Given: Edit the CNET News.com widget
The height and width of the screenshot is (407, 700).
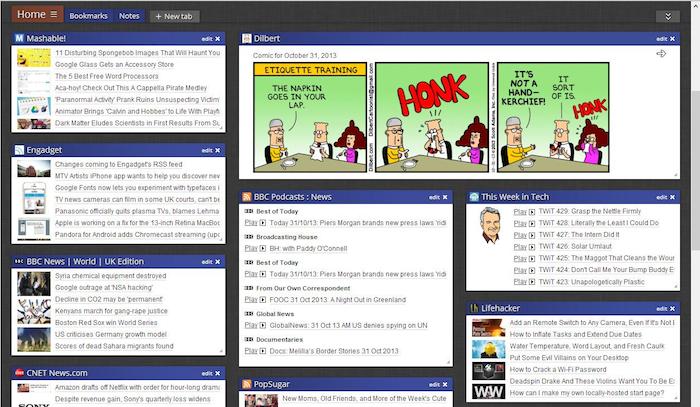Looking at the screenshot, I should (207, 374).
